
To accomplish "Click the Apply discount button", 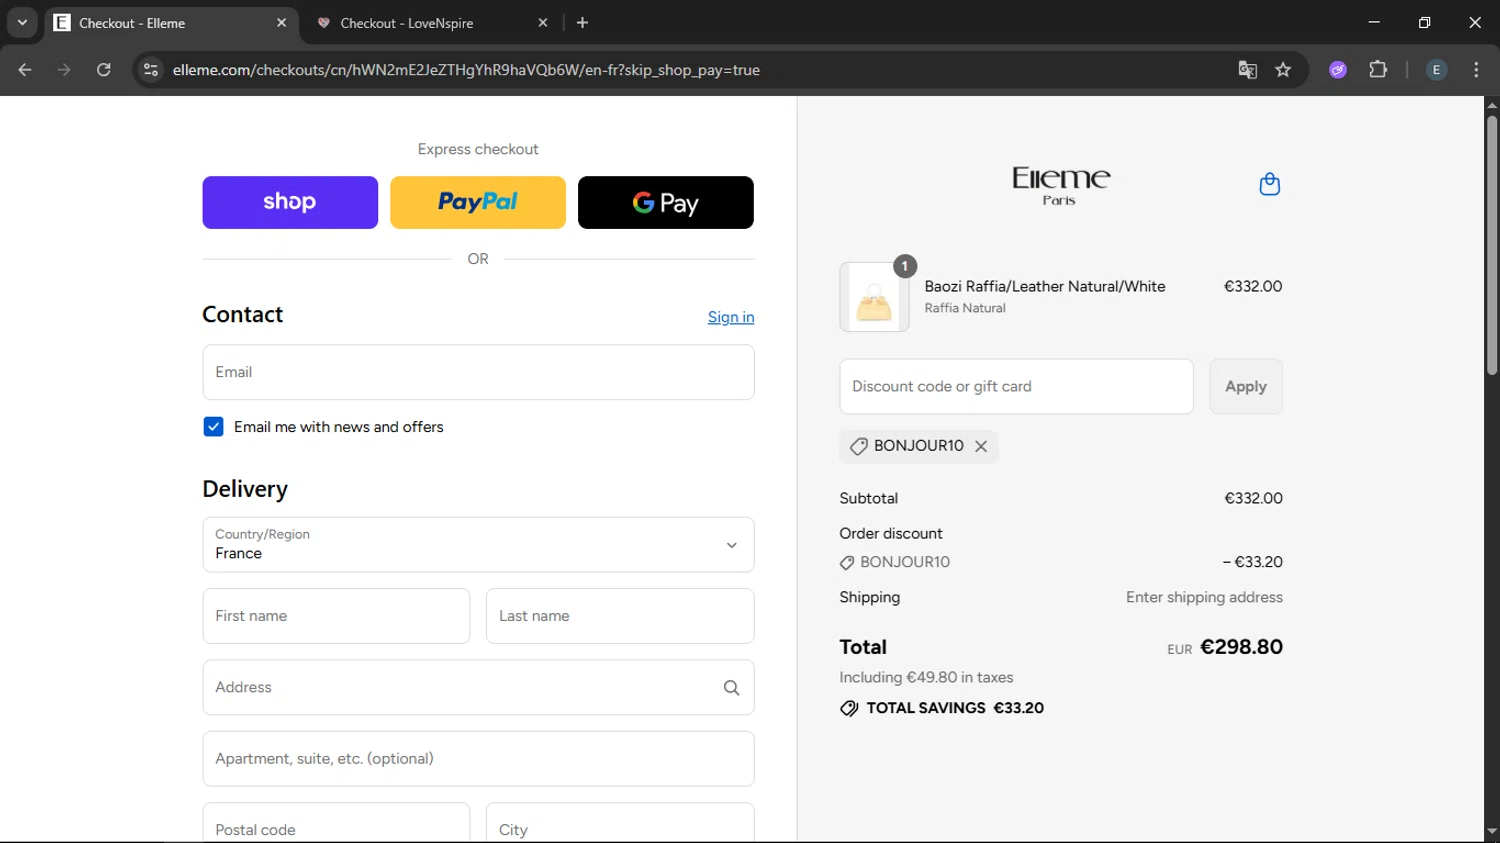I will [1246, 387].
